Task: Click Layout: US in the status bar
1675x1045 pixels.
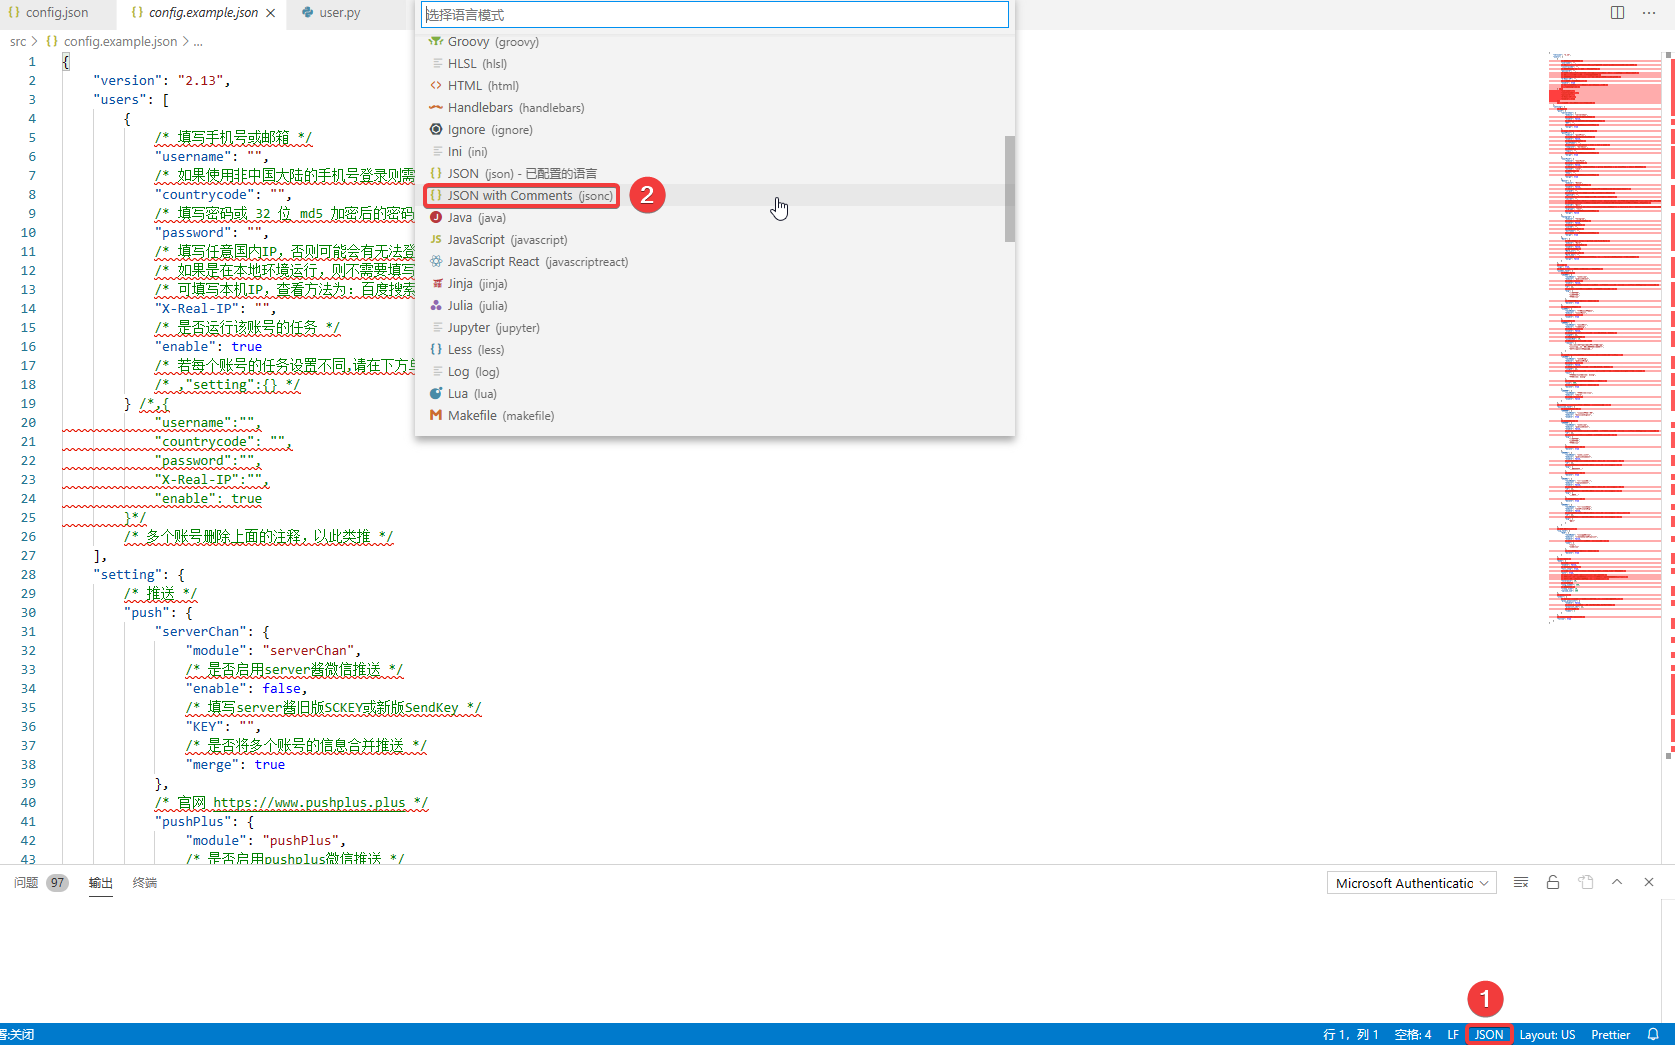Action: click(x=1546, y=1034)
